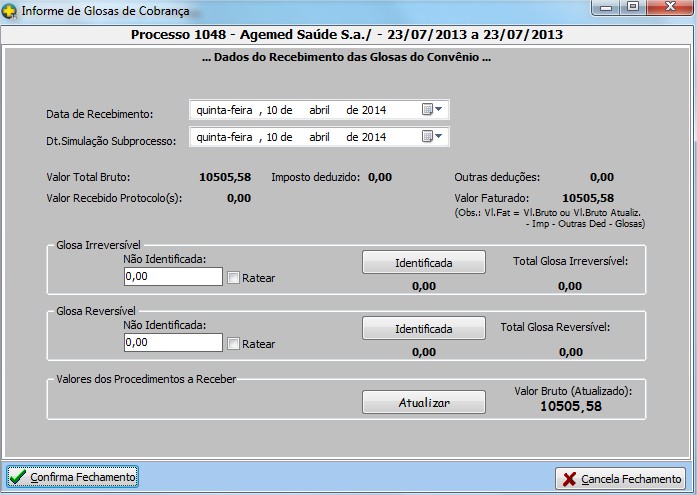Maximize the Informe de Glosas window
697x495 pixels.
(633, 9)
